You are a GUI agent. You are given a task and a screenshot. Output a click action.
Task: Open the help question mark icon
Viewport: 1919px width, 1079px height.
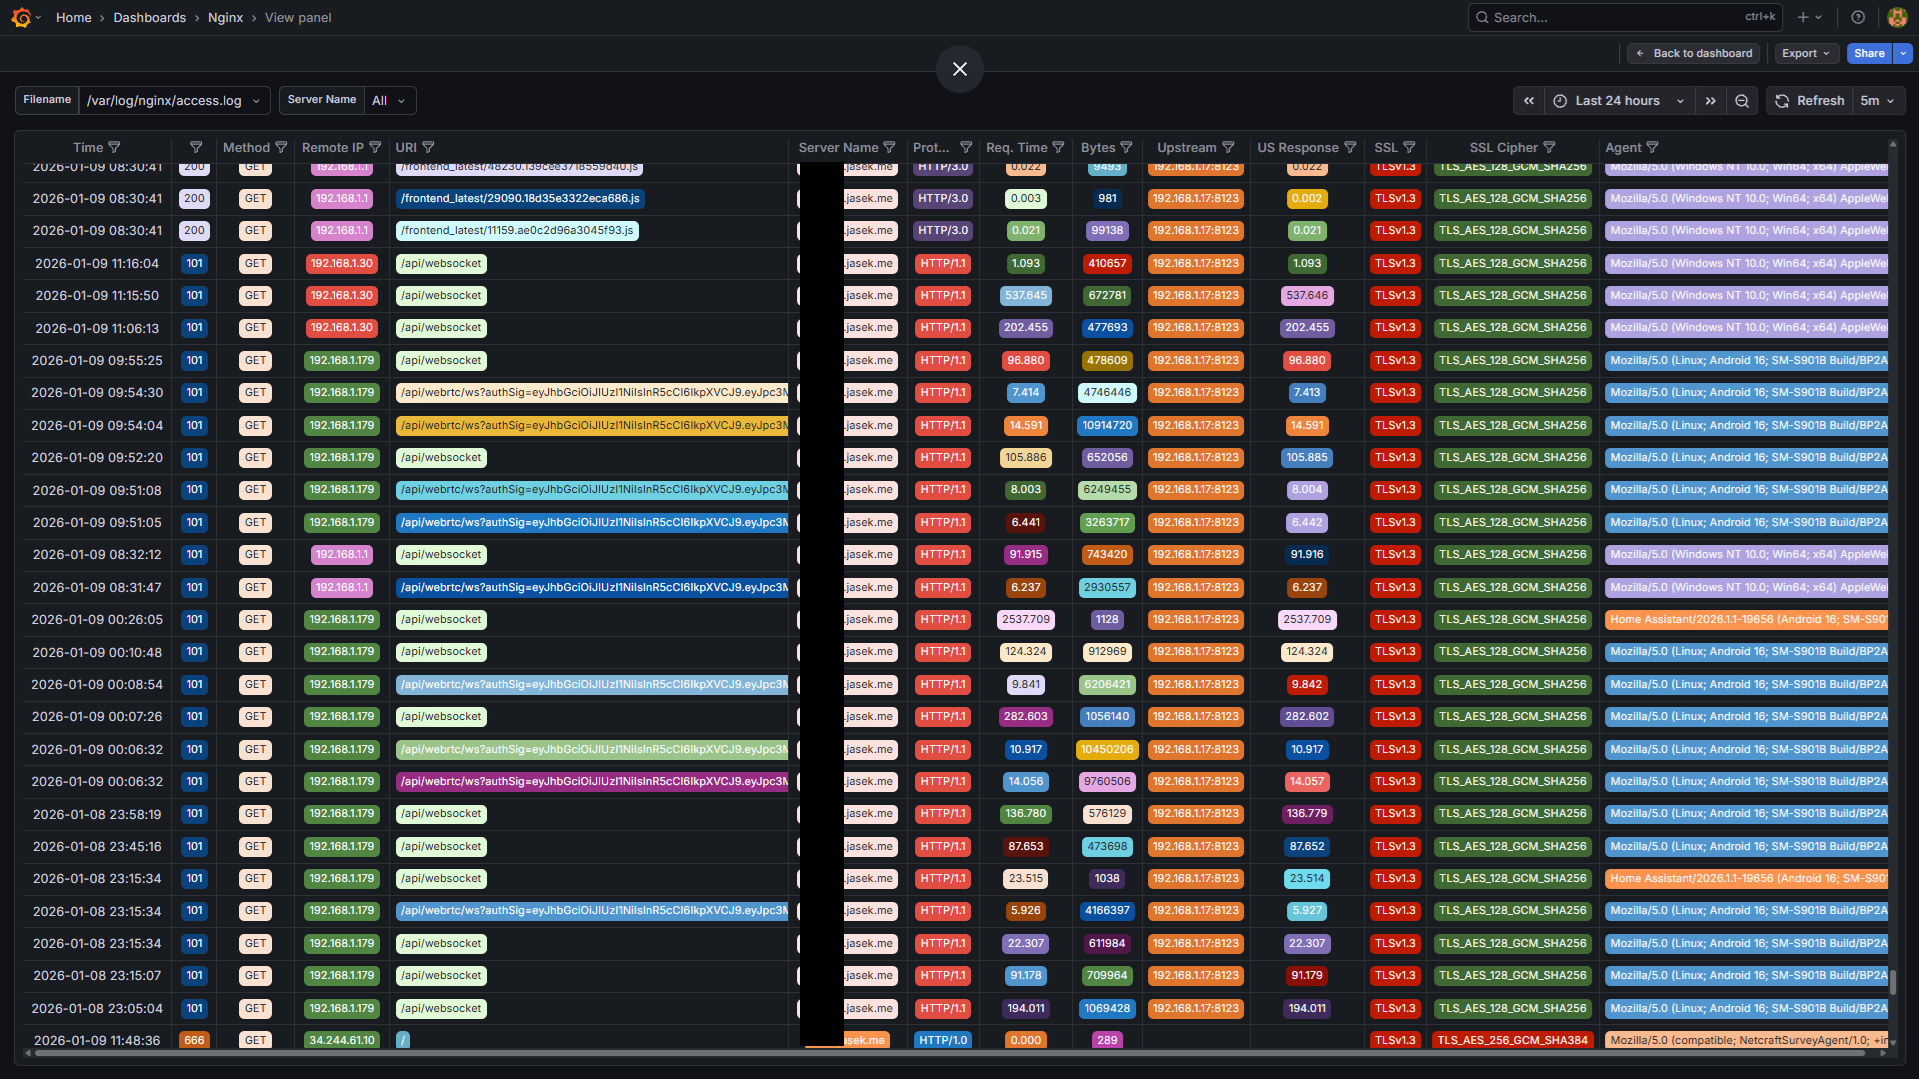(1858, 17)
